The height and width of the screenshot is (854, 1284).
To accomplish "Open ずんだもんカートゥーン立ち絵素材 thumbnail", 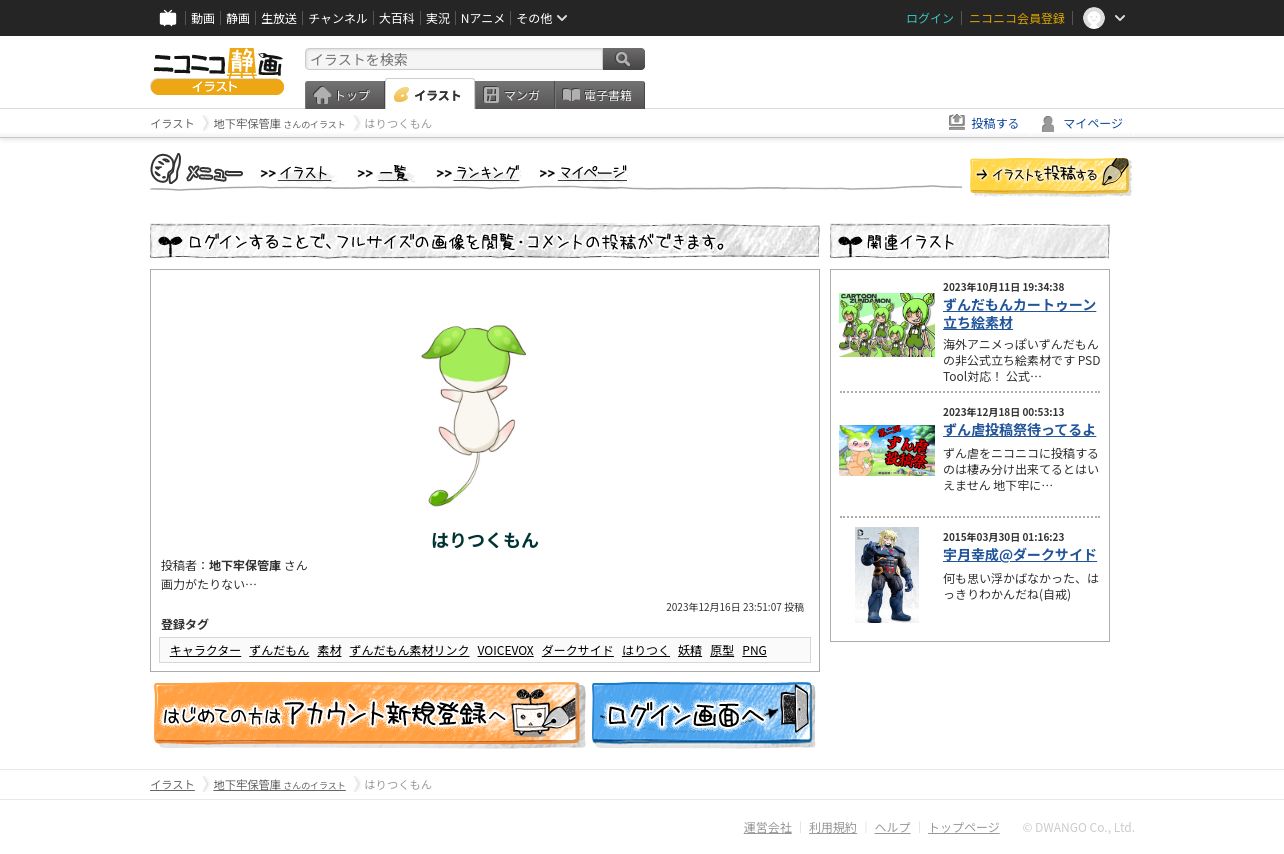I will (887, 325).
